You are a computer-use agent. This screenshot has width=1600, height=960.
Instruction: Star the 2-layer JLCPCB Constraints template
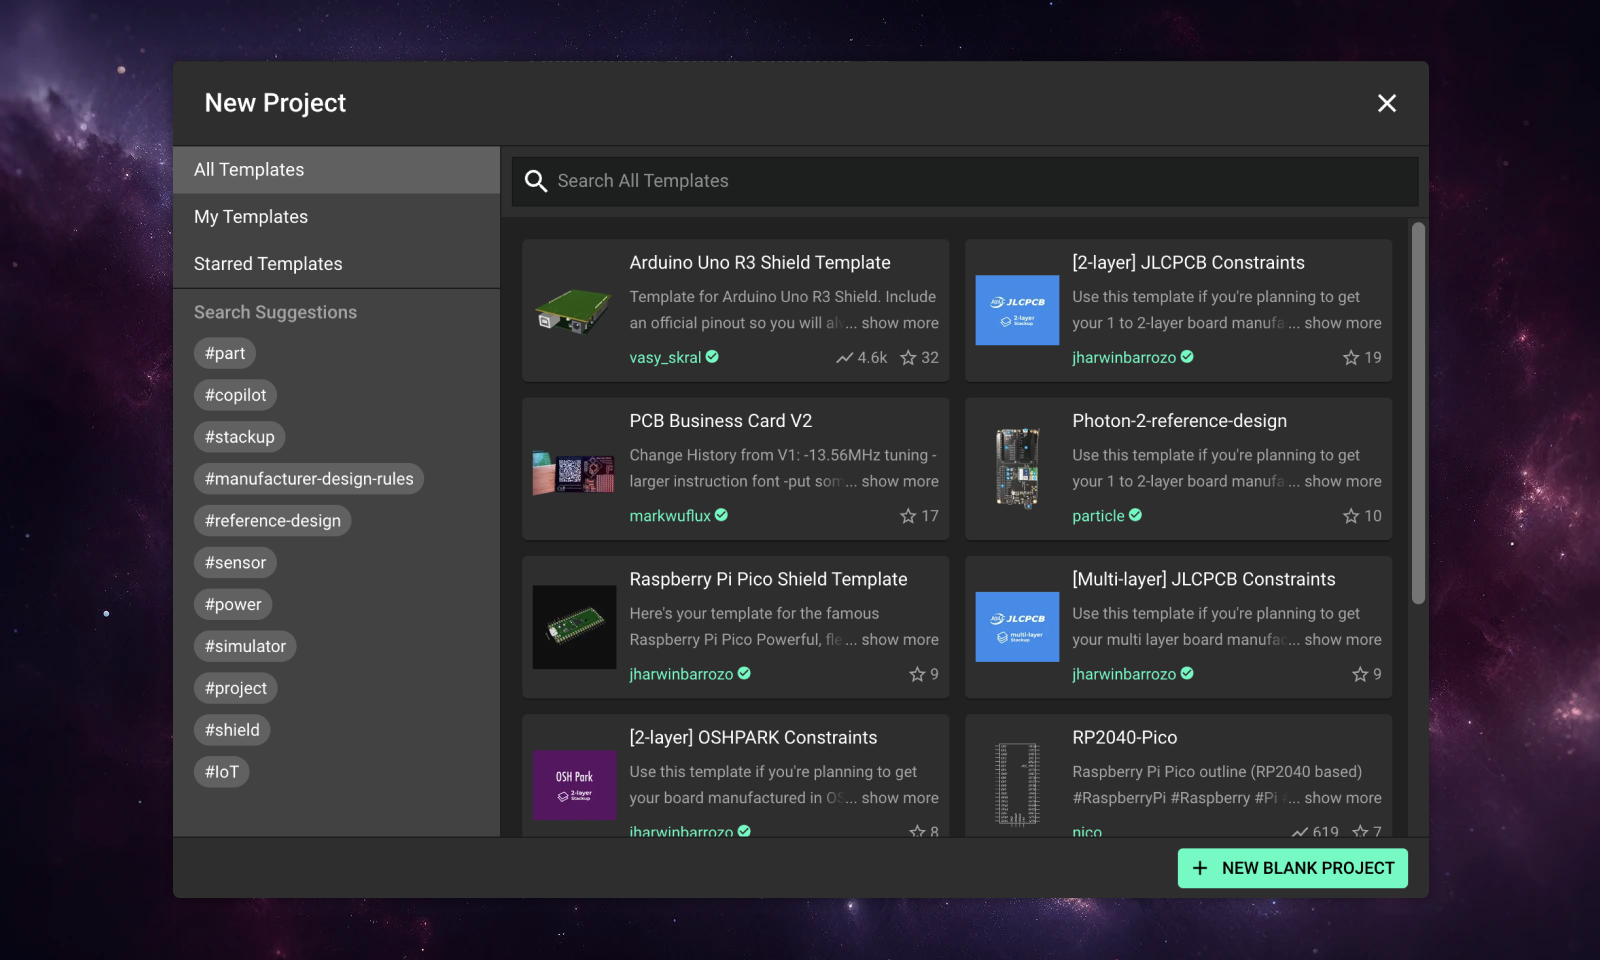[1351, 358]
